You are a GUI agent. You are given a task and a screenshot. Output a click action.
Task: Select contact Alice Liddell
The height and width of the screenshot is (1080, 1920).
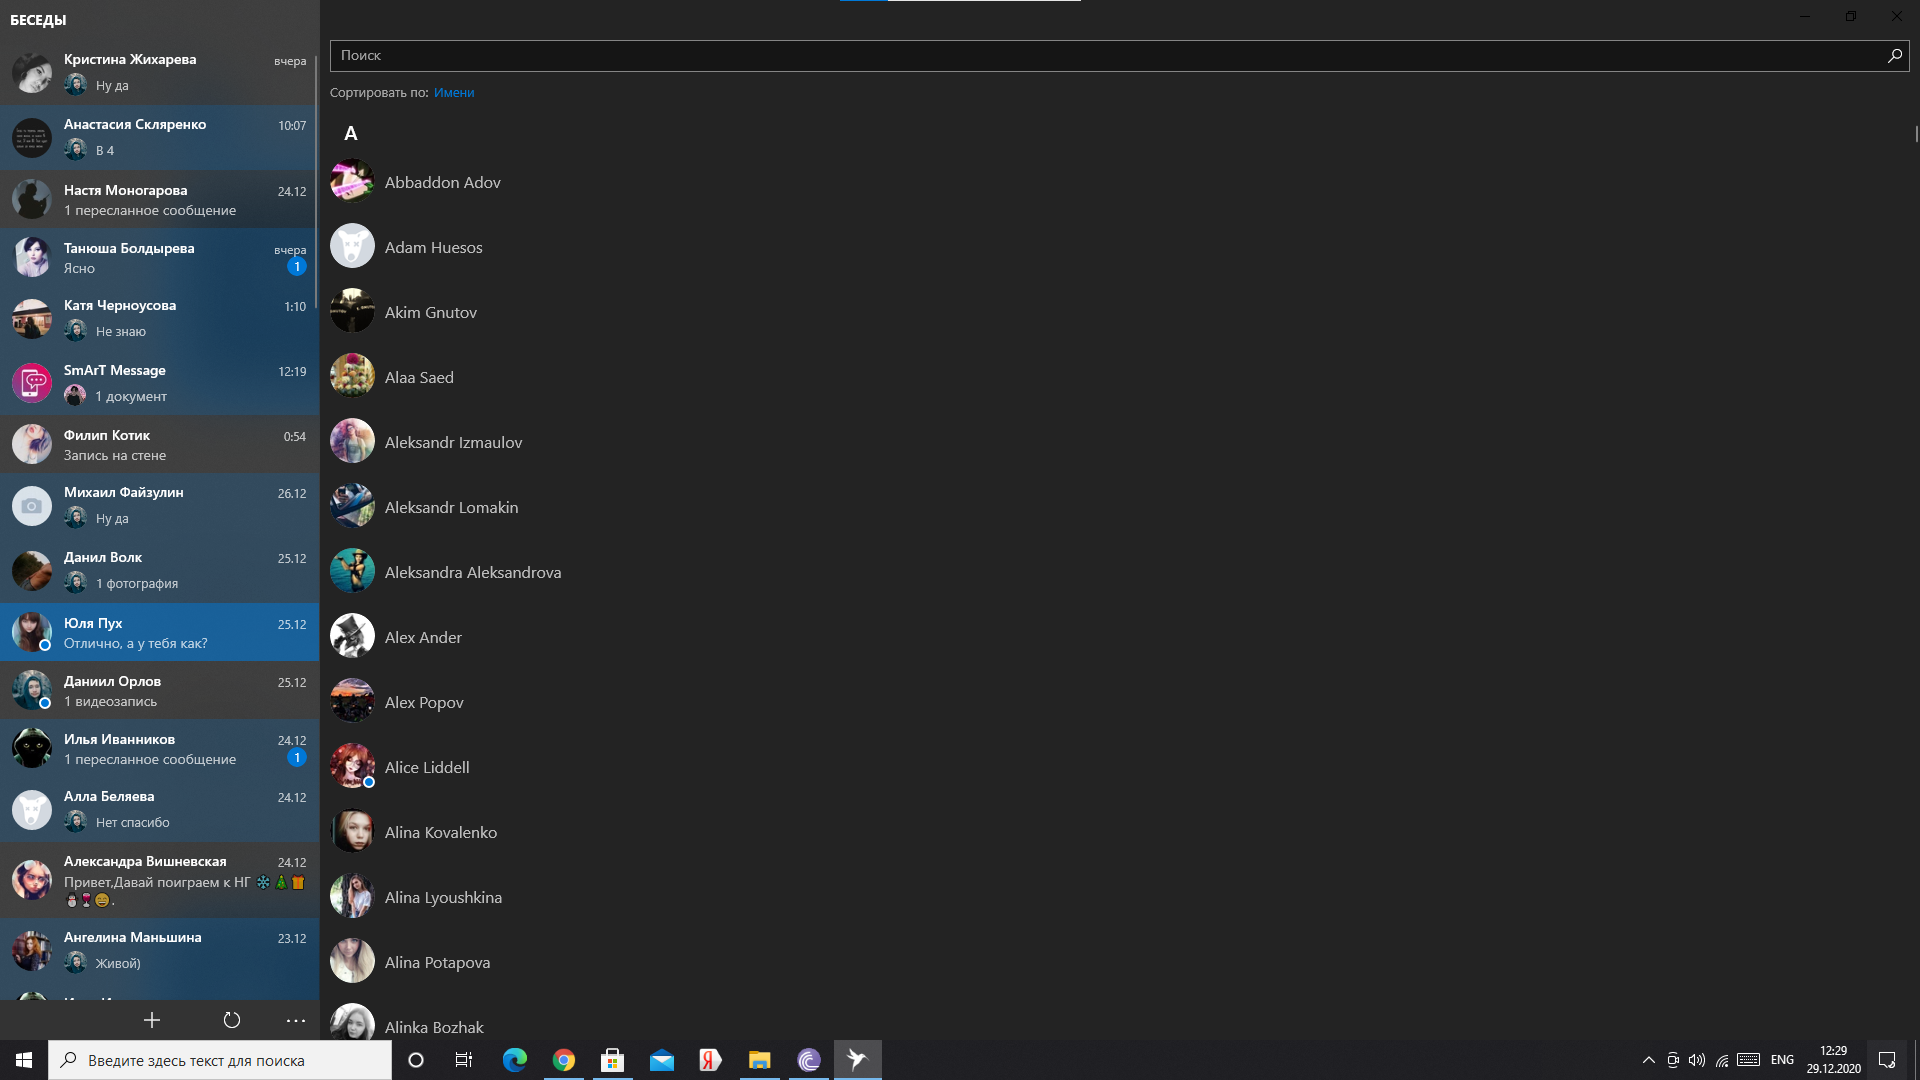click(427, 767)
